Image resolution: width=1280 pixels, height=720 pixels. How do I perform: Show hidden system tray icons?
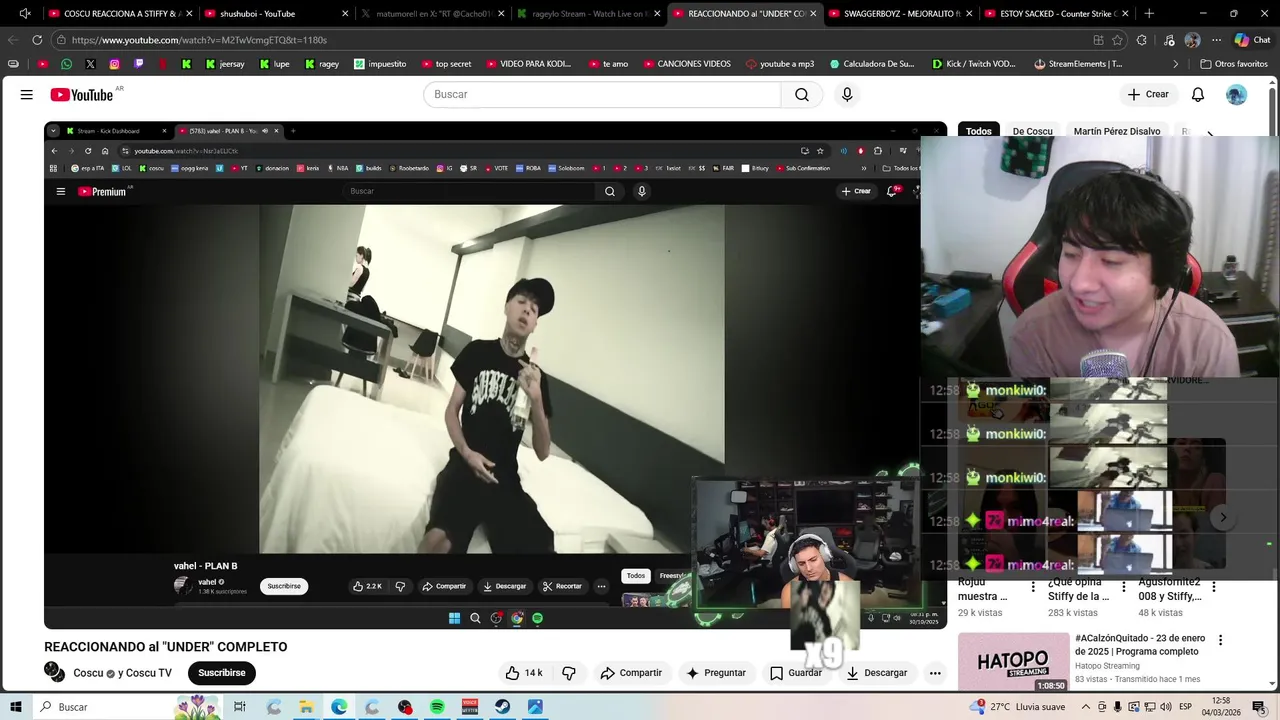pyautogui.click(x=1087, y=707)
